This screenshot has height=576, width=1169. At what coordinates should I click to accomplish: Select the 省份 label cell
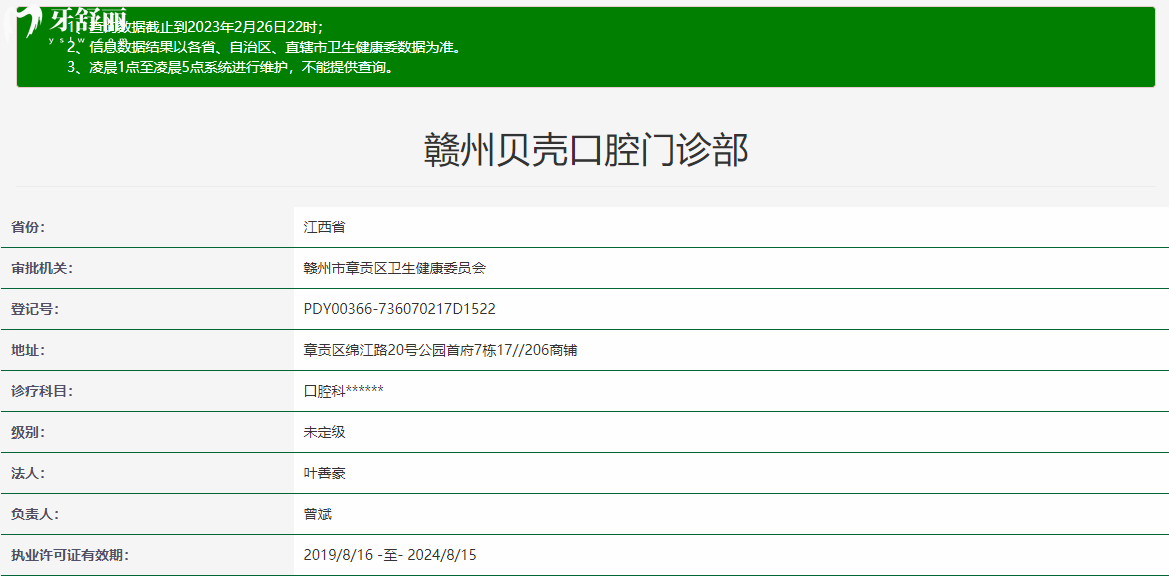tap(147, 227)
